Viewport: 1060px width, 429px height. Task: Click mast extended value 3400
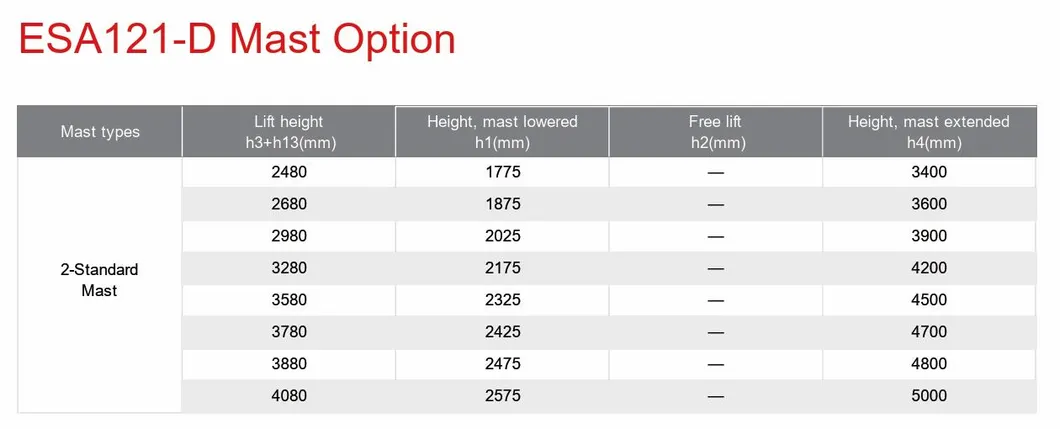(928, 172)
